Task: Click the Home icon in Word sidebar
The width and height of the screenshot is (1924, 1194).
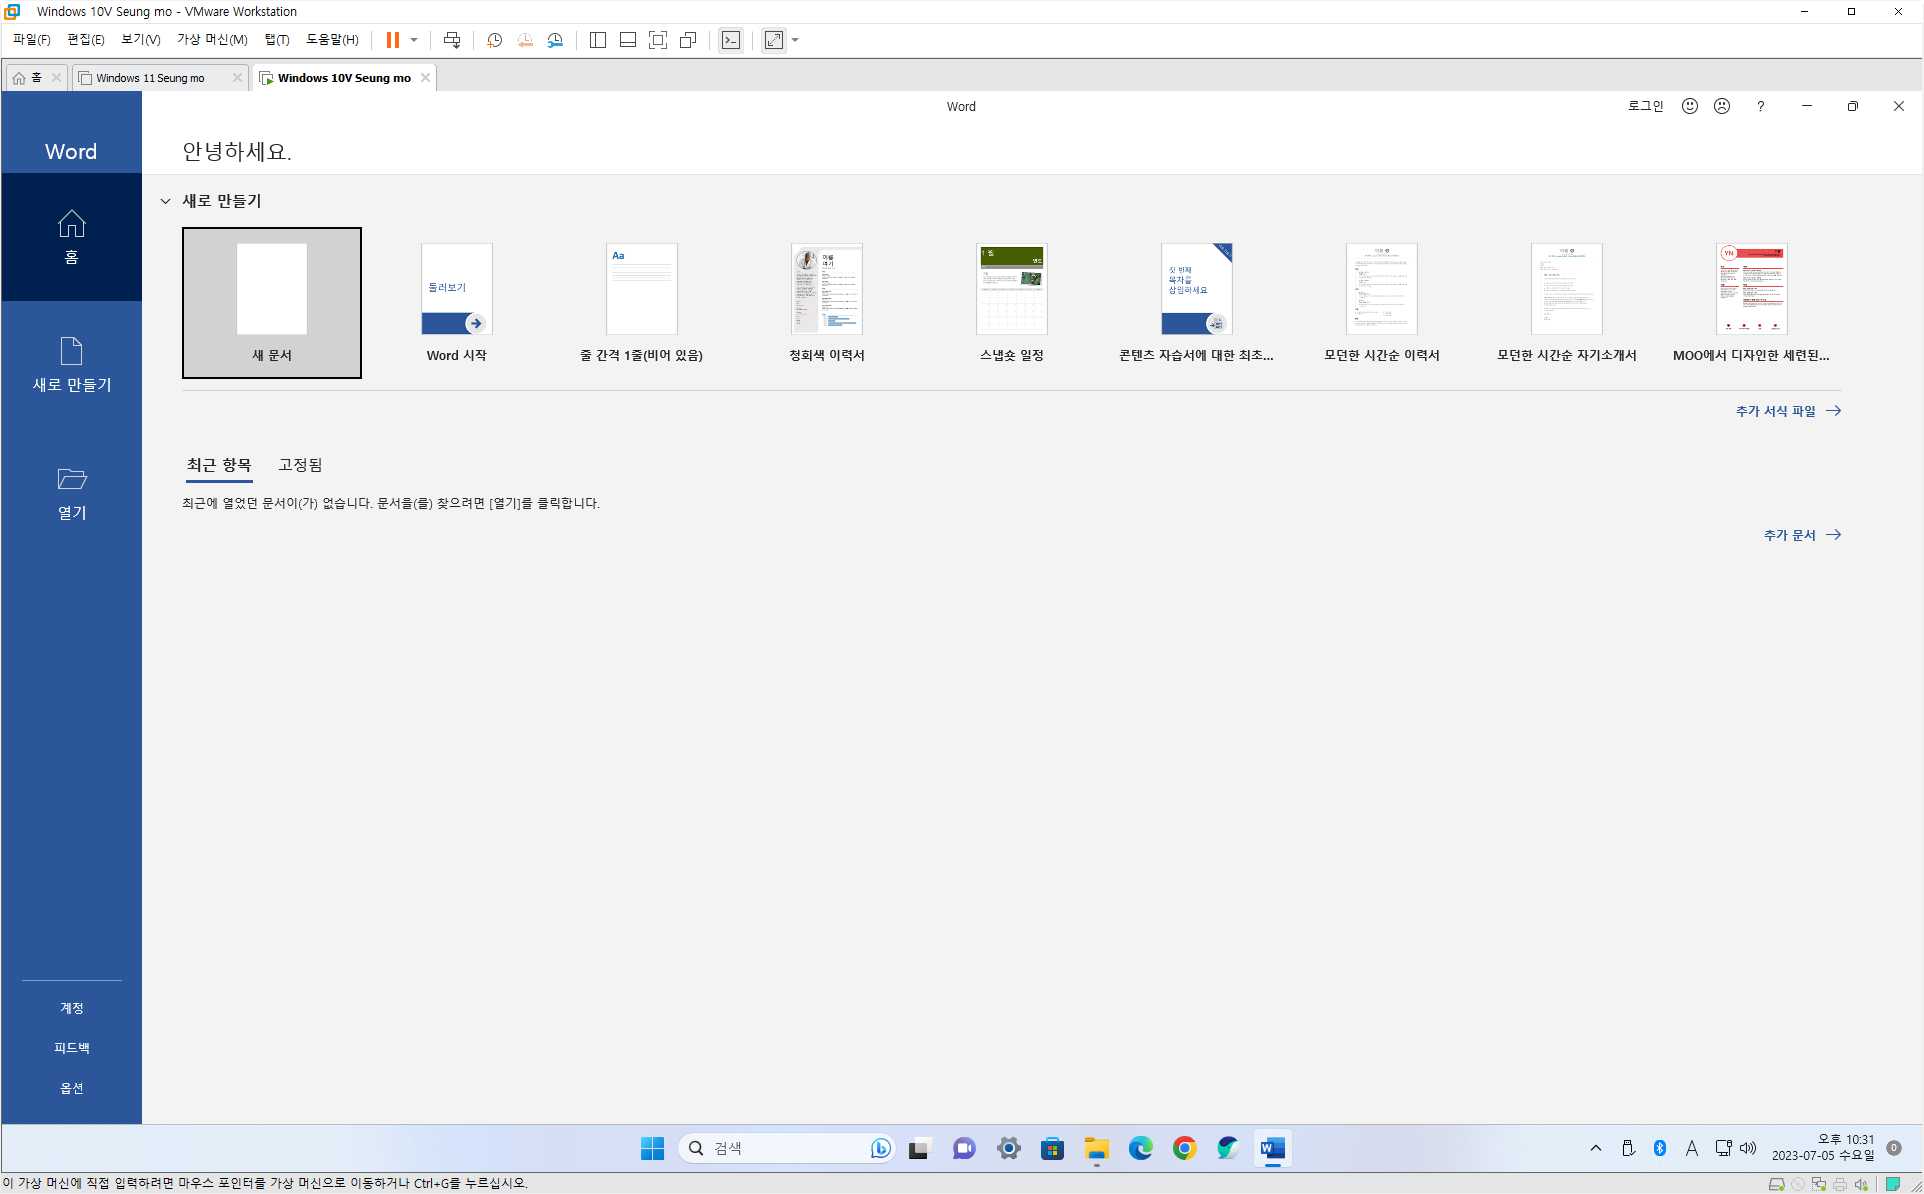Action: [x=71, y=224]
